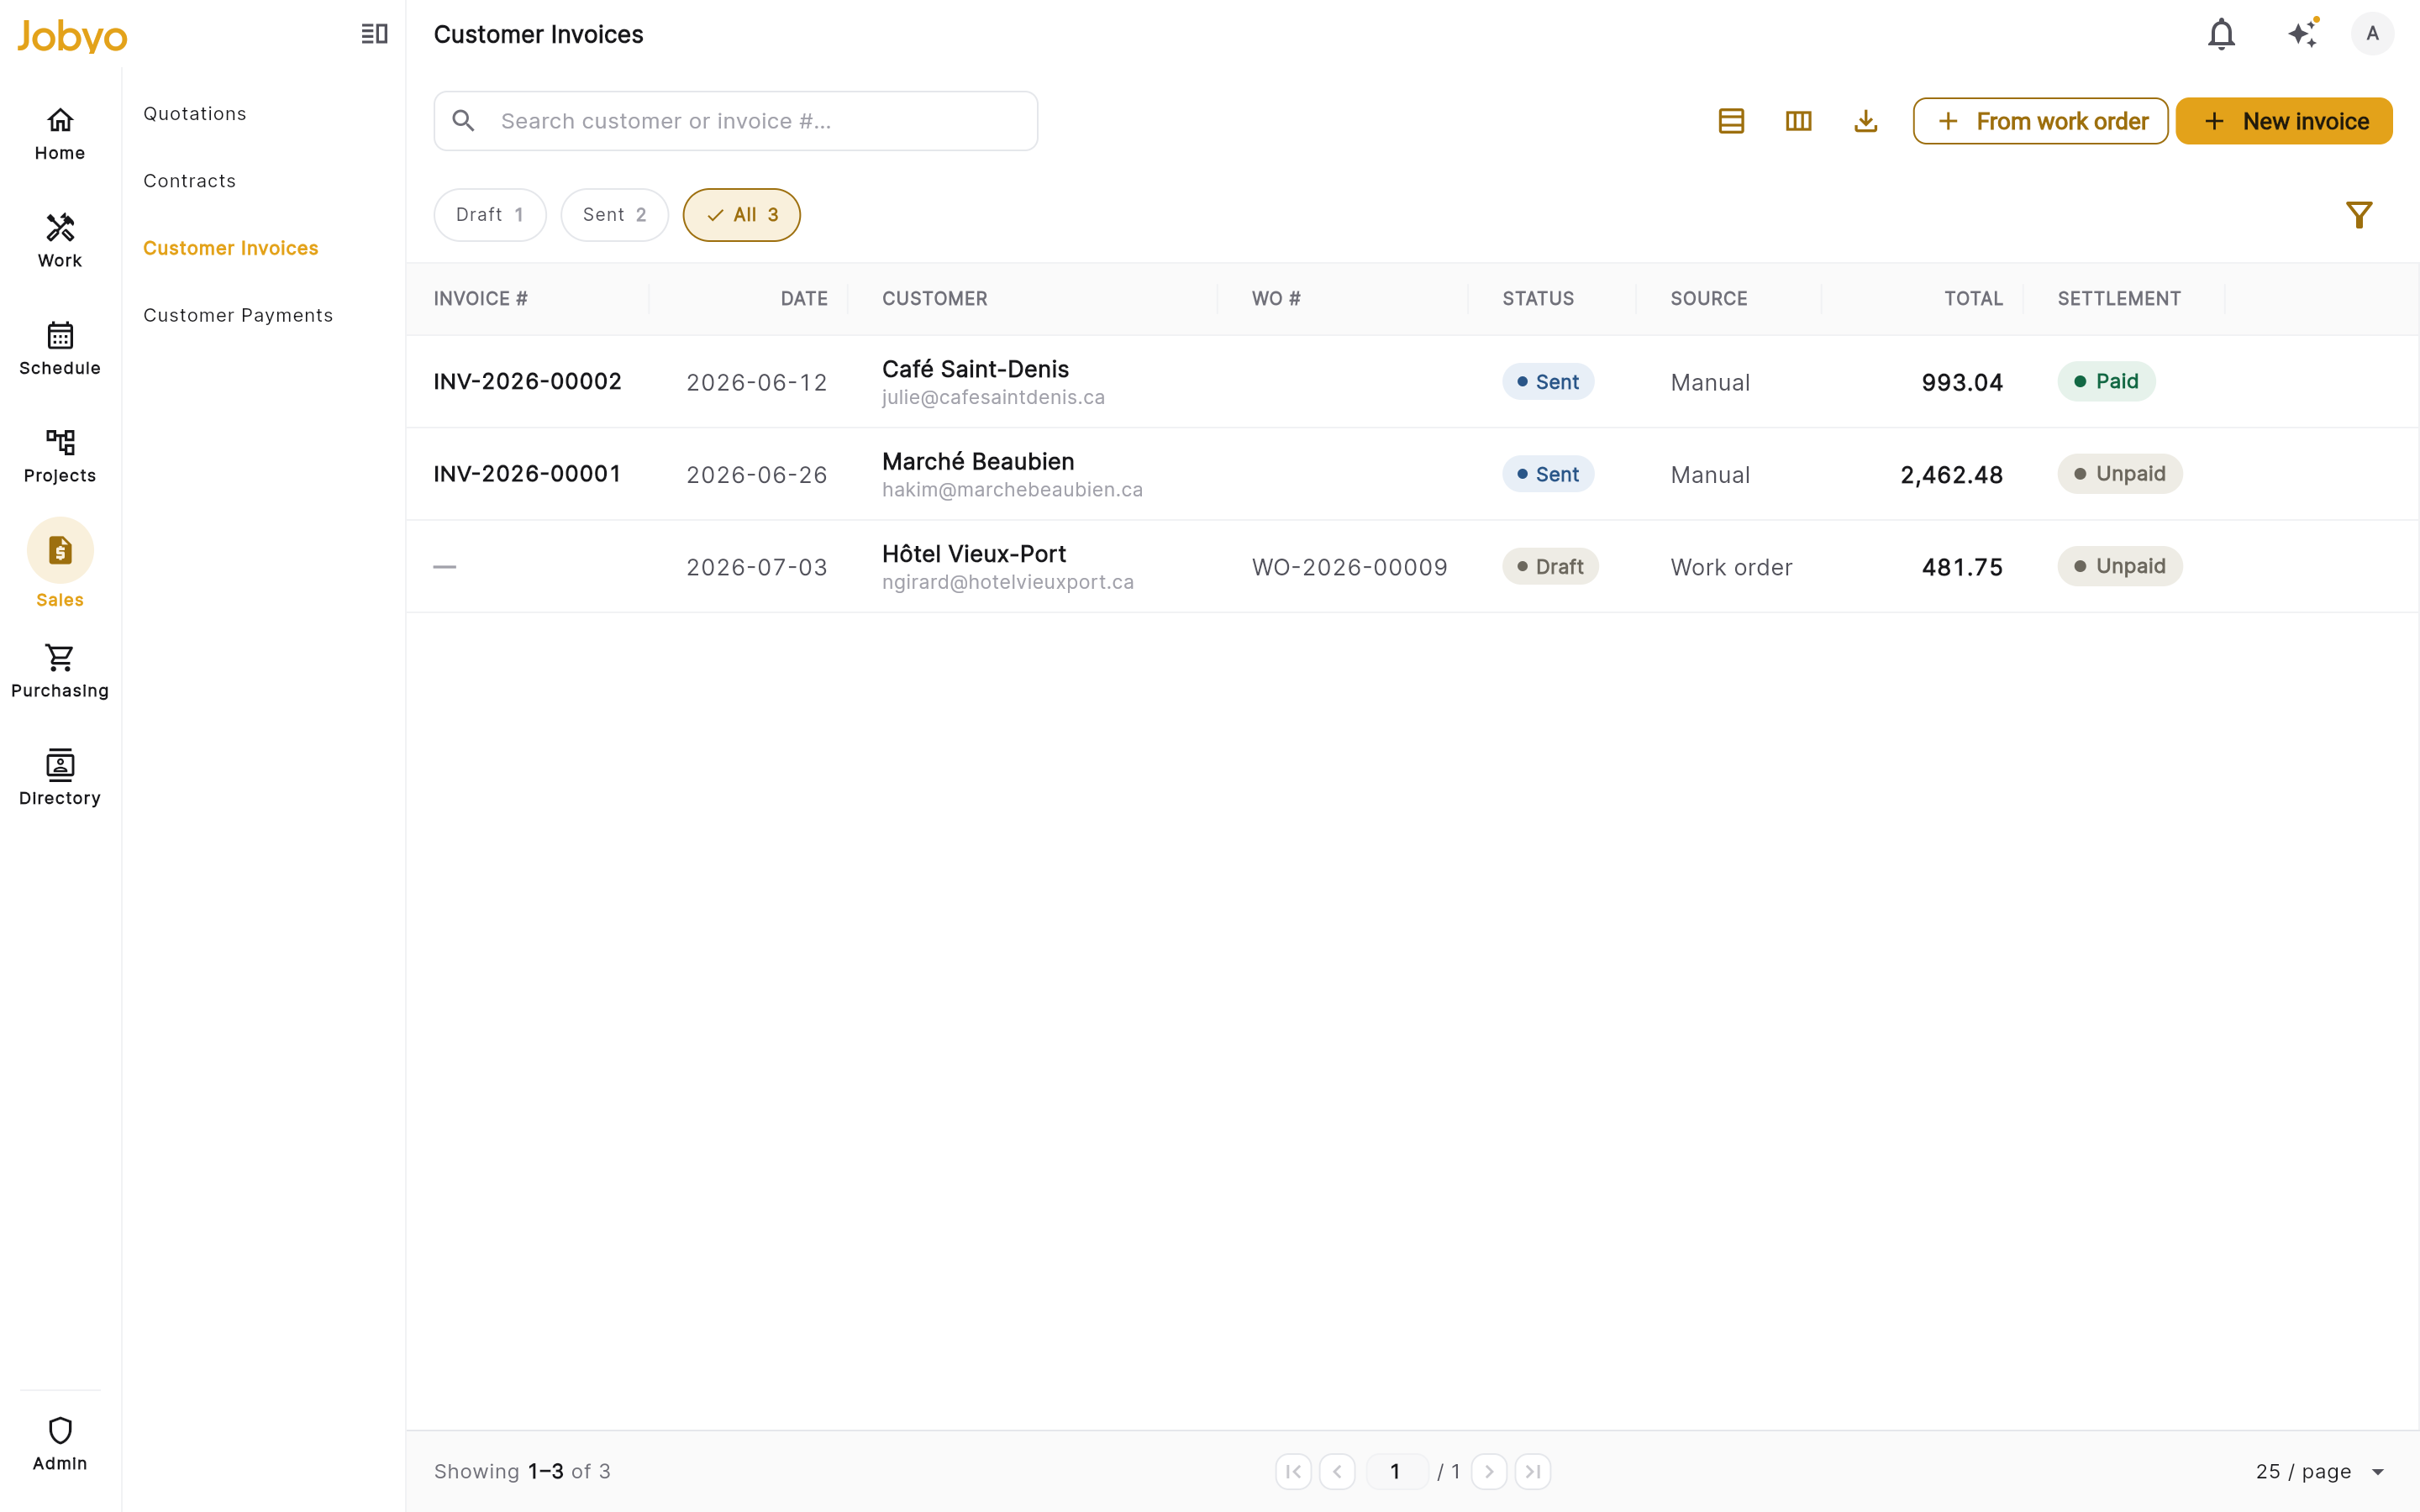Open the advanced filter funnel
The height and width of the screenshot is (1512, 2420).
(2359, 215)
